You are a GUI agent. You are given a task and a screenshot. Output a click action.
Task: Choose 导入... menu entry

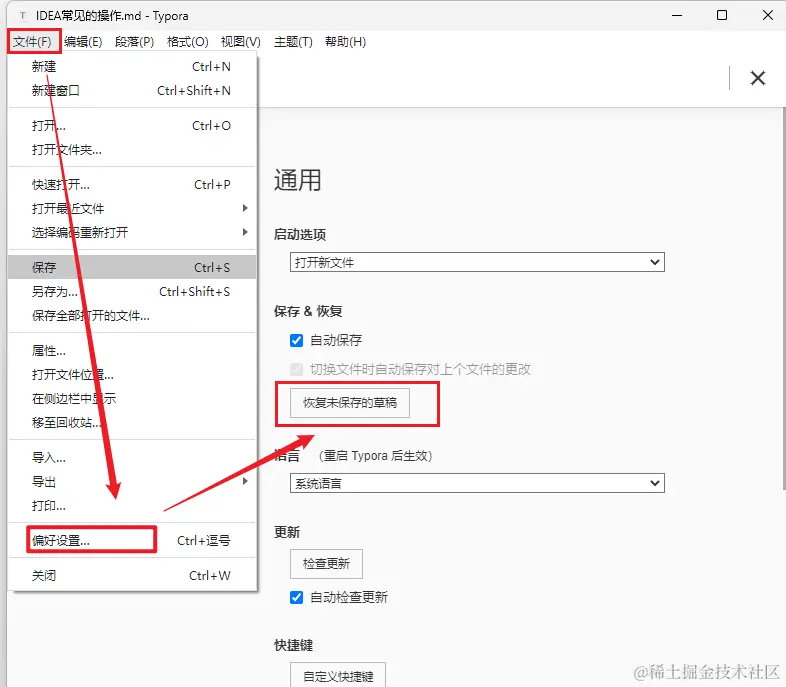(132, 457)
